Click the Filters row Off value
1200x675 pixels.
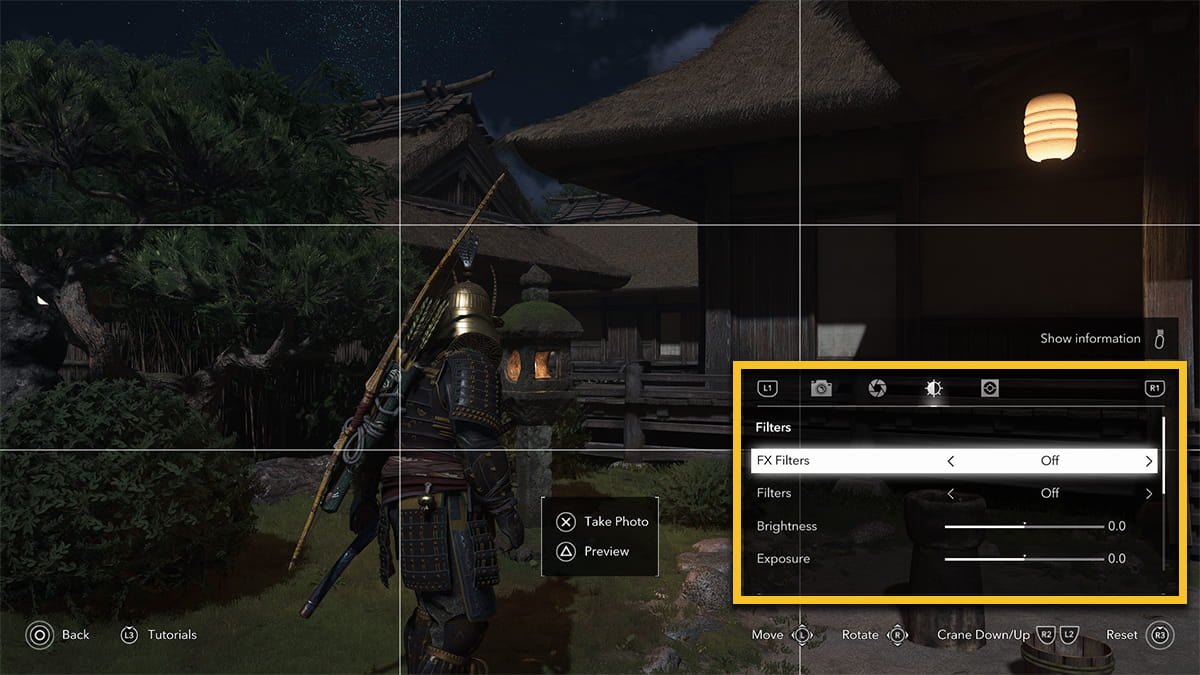click(1050, 493)
